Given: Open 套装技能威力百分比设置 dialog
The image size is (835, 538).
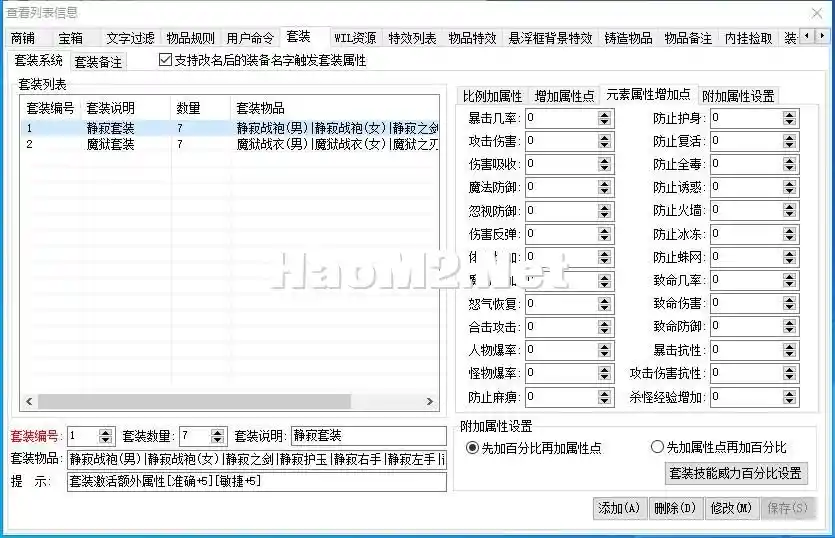Looking at the screenshot, I should [736, 473].
